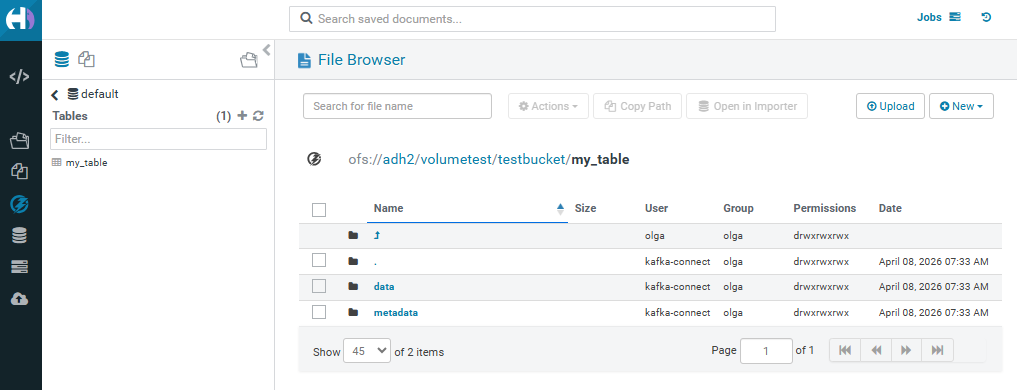Toggle the Name column sort arrow

click(x=560, y=208)
